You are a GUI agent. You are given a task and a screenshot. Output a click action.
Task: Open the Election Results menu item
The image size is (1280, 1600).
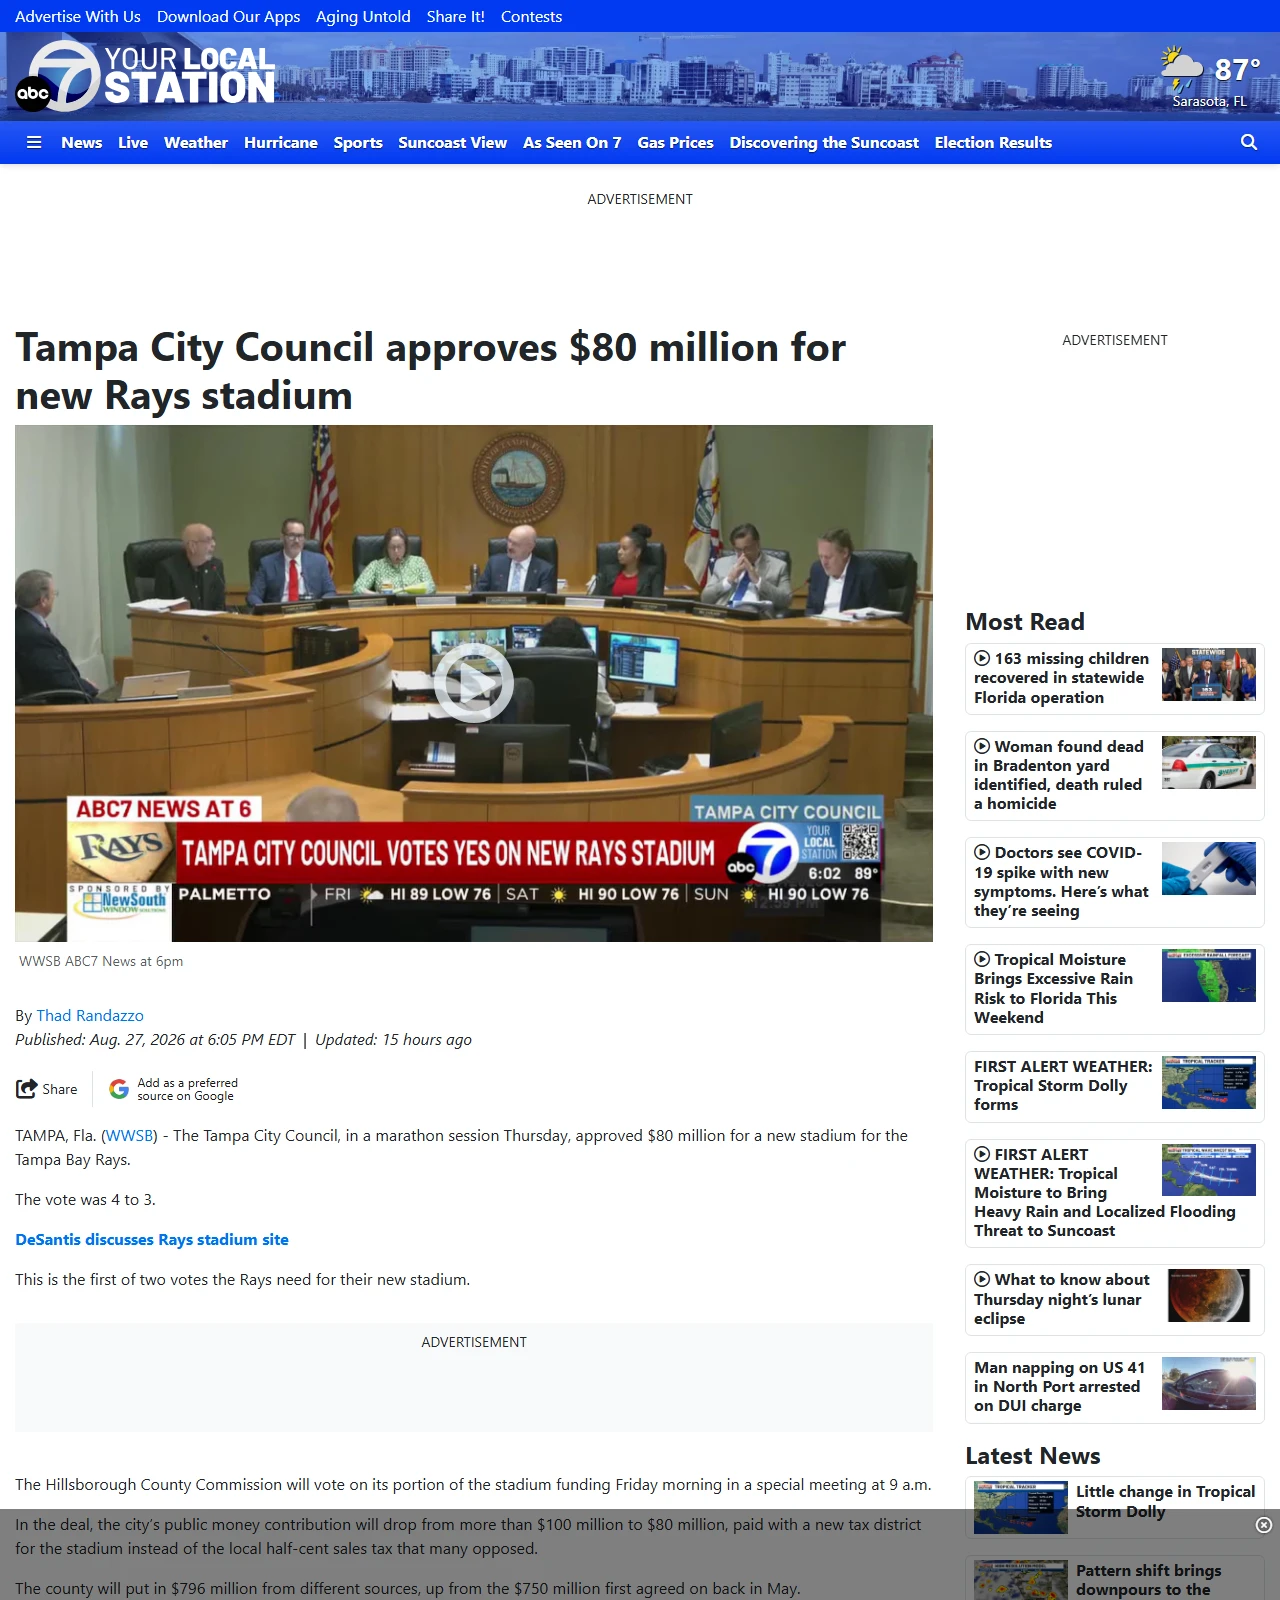pos(993,142)
